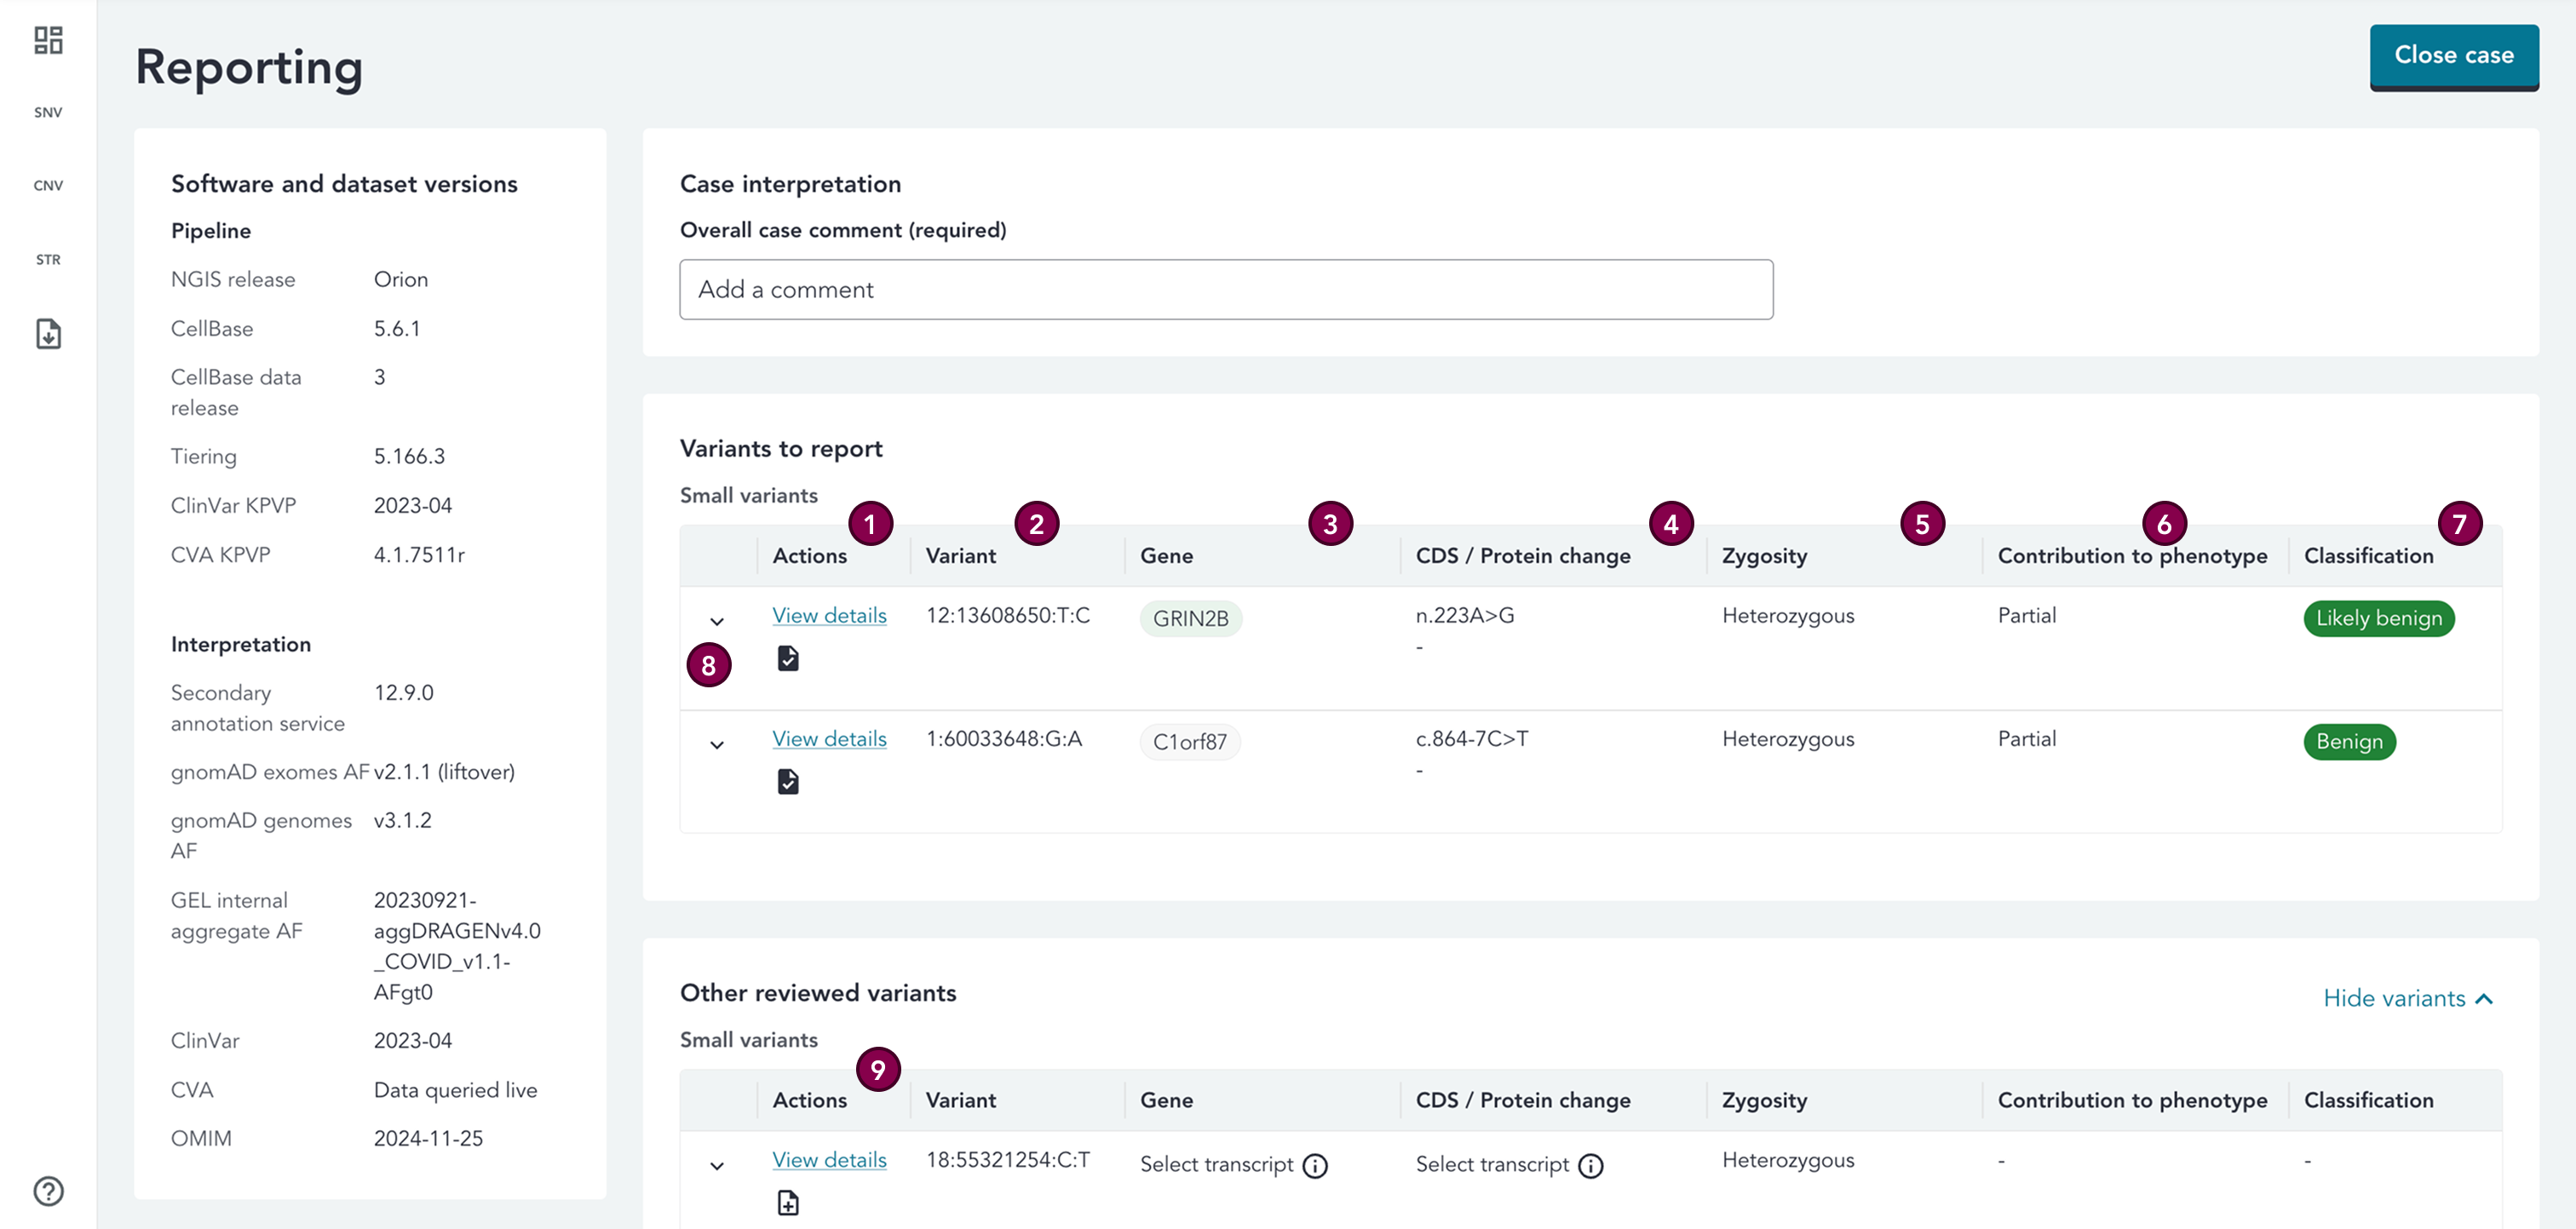Click the report checkmark icon for GRIN2B row

788,658
